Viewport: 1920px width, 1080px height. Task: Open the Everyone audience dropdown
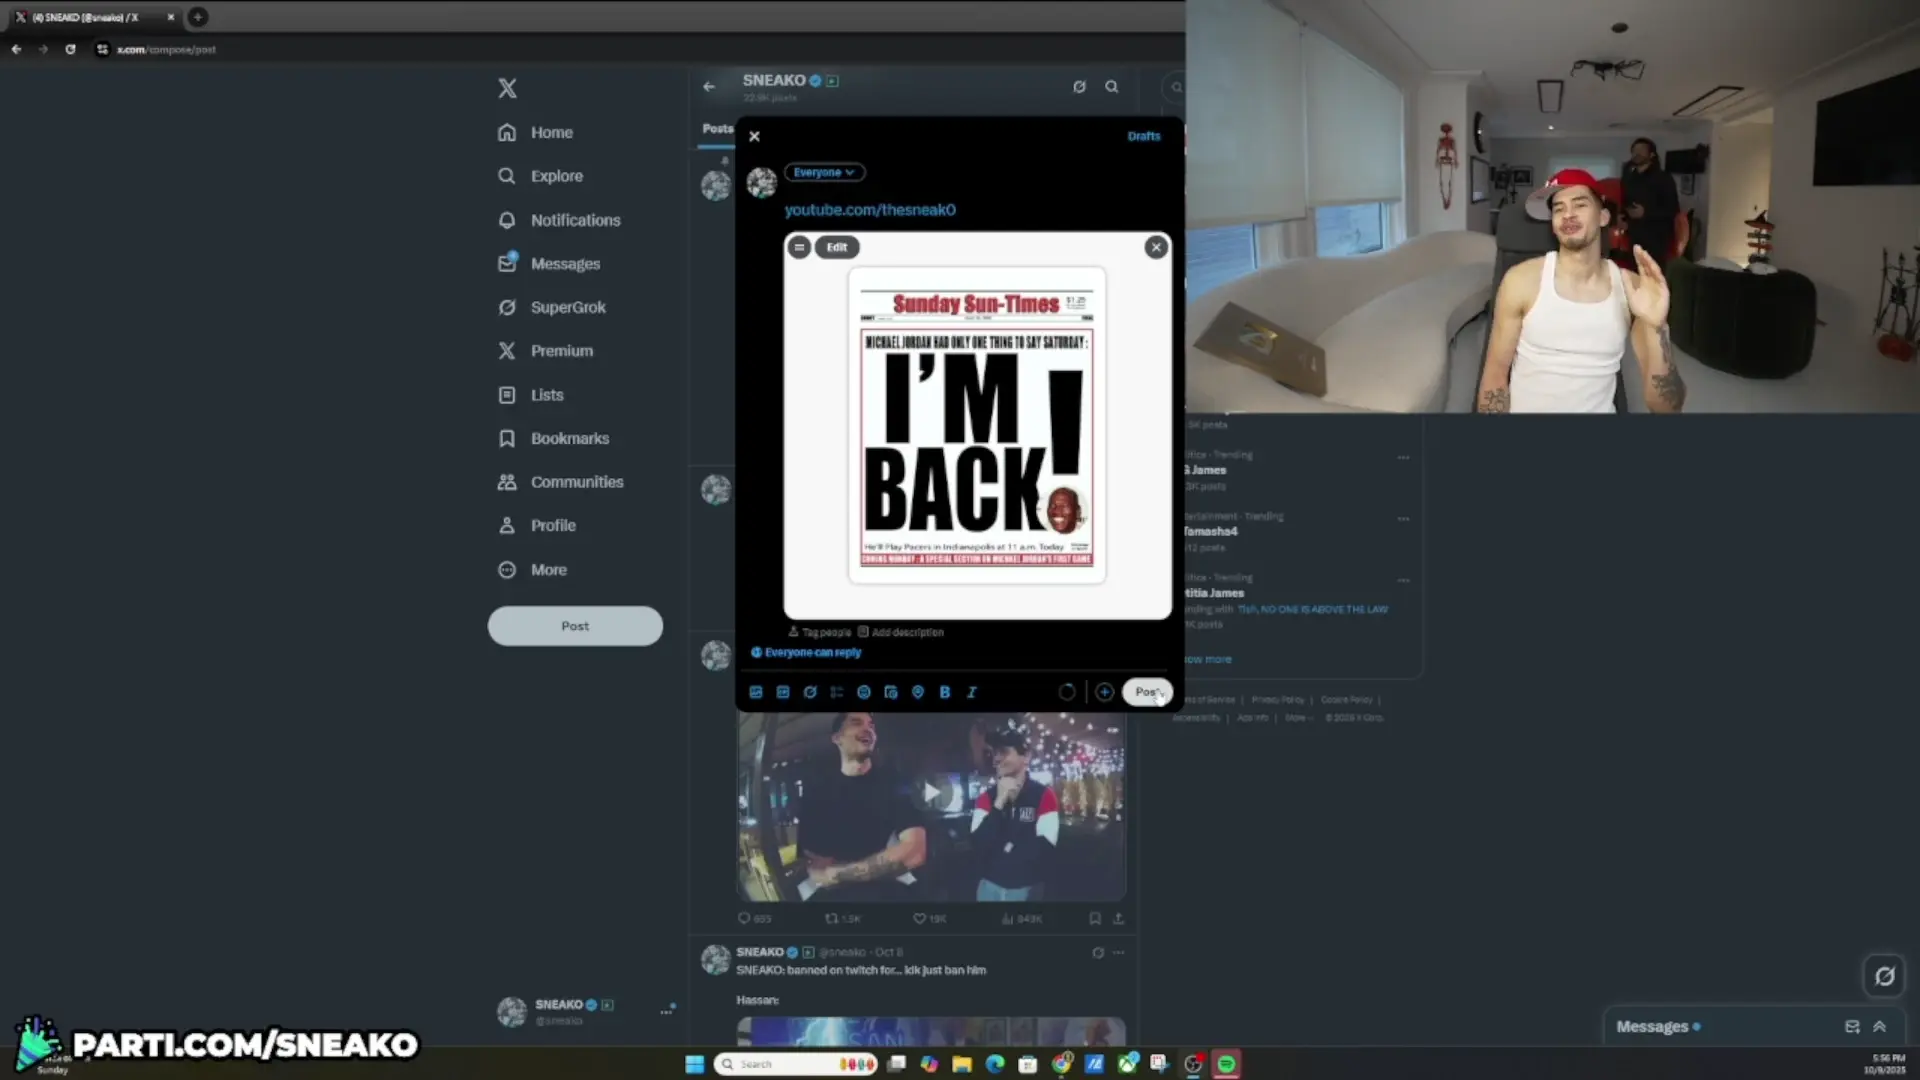[x=824, y=172]
